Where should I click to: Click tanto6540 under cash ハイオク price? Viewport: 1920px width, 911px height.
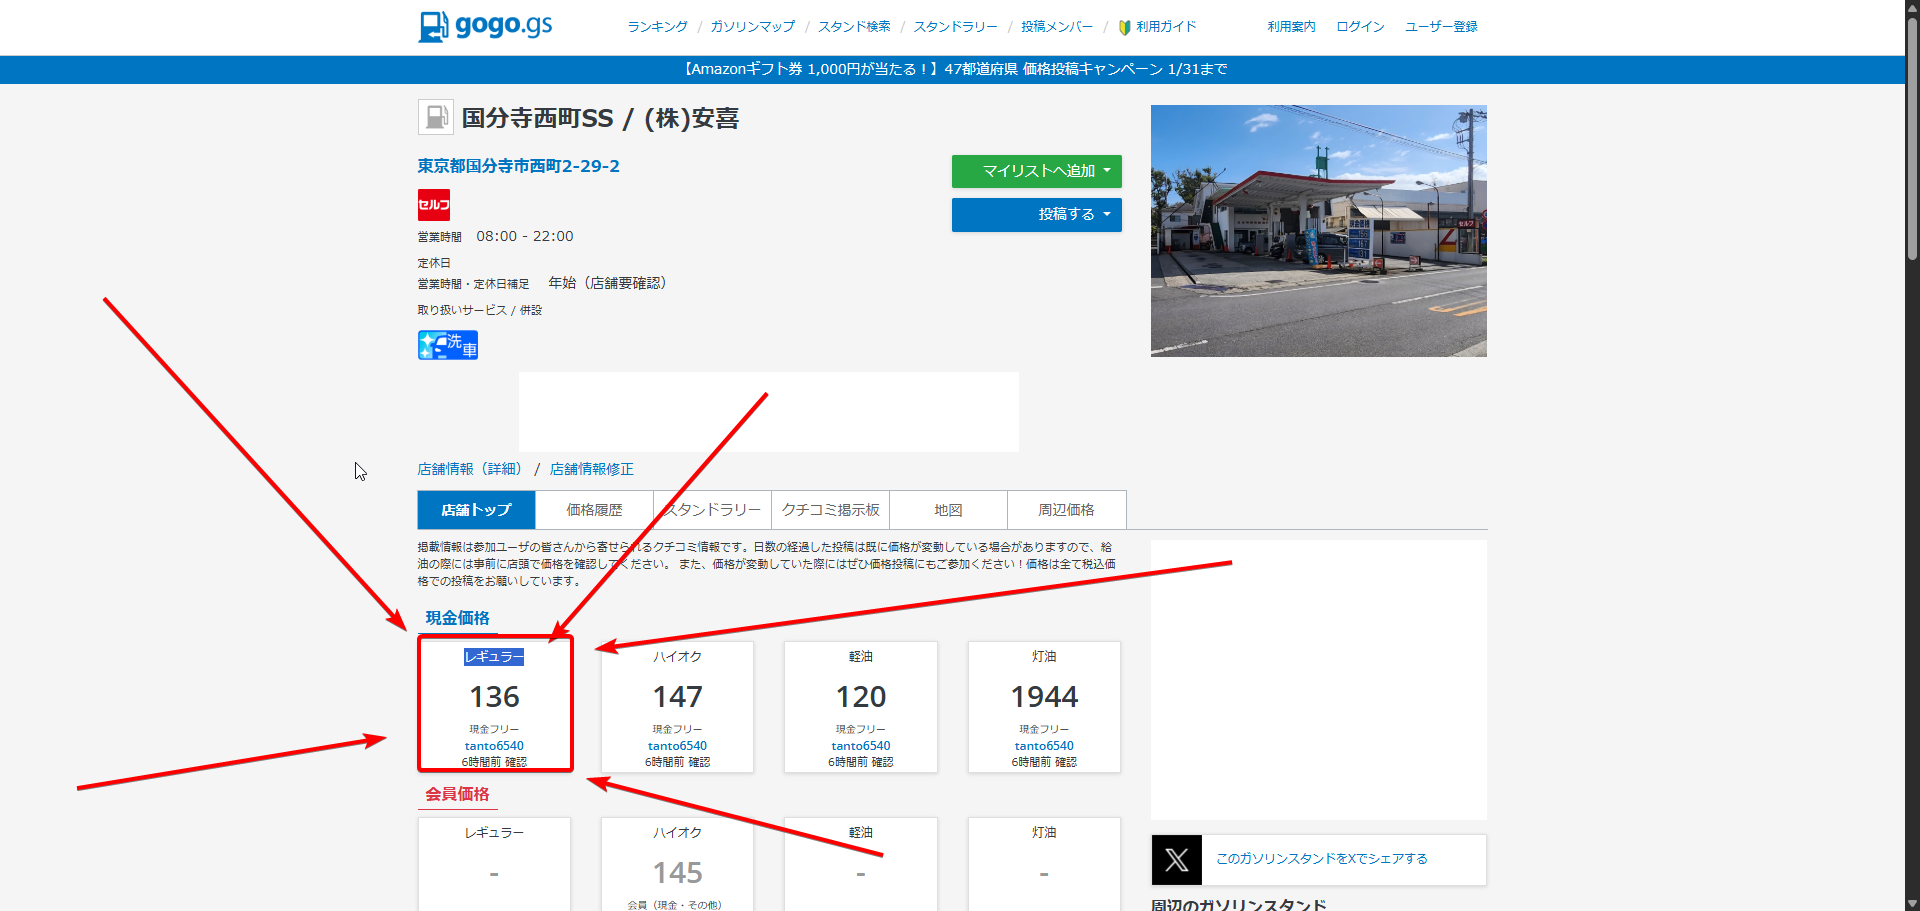tap(677, 746)
